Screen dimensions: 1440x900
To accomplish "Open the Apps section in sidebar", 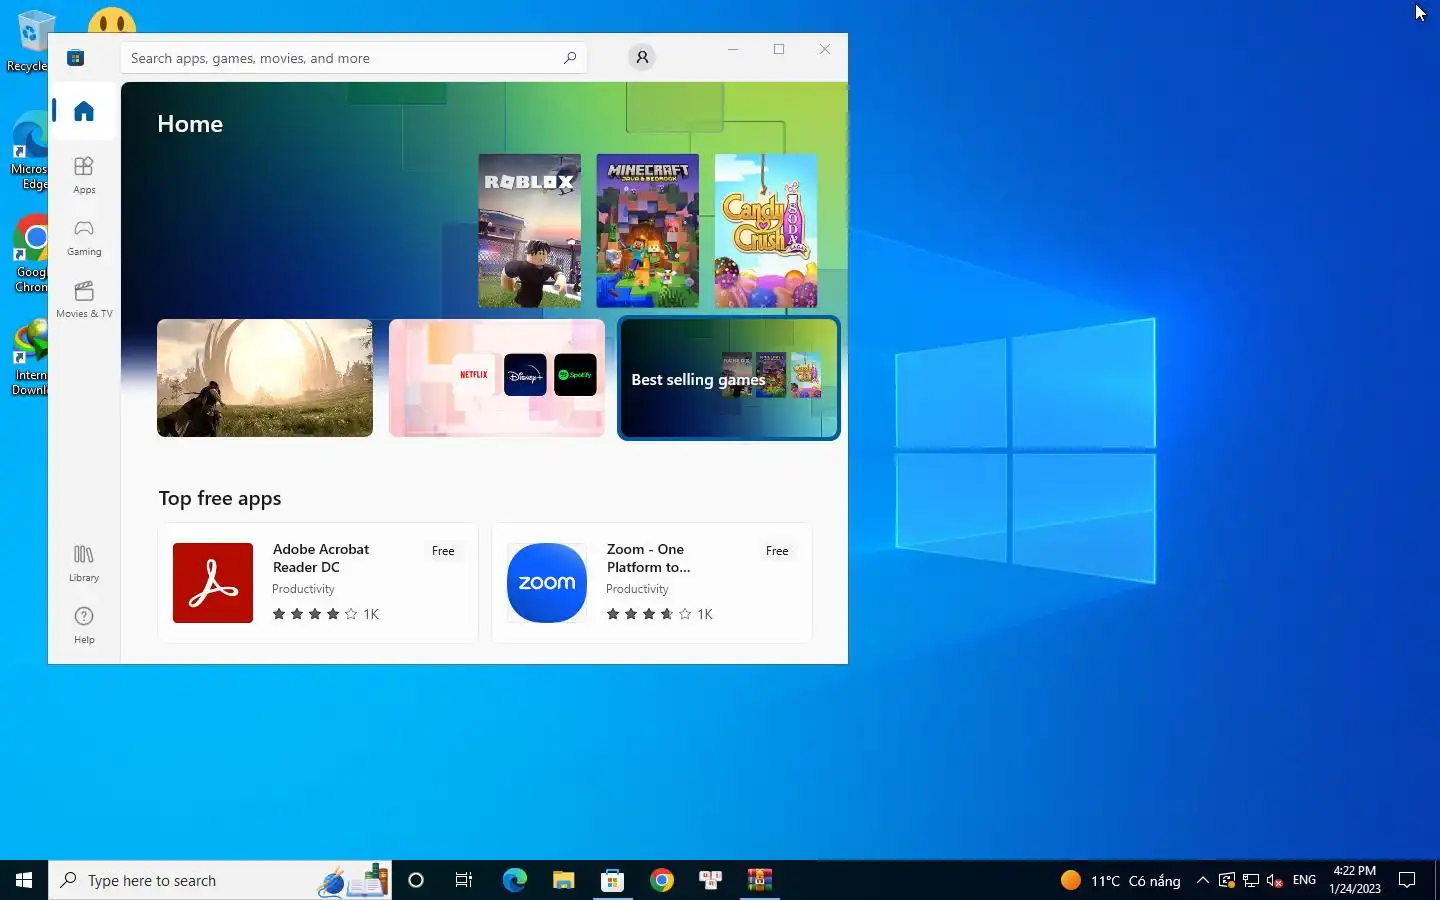I will point(84,175).
